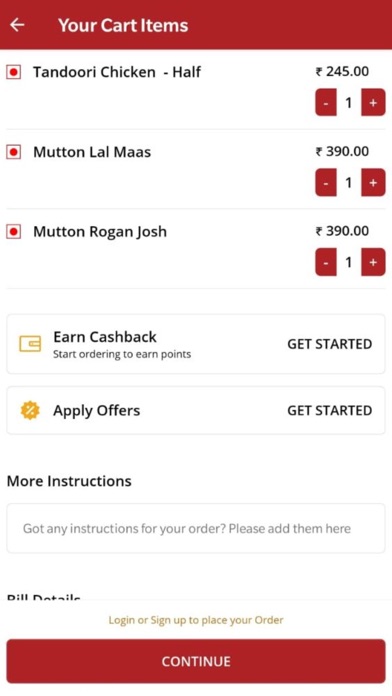Click the discount badge icon in Apply Offers
This screenshot has height=696, width=392.
click(30, 411)
